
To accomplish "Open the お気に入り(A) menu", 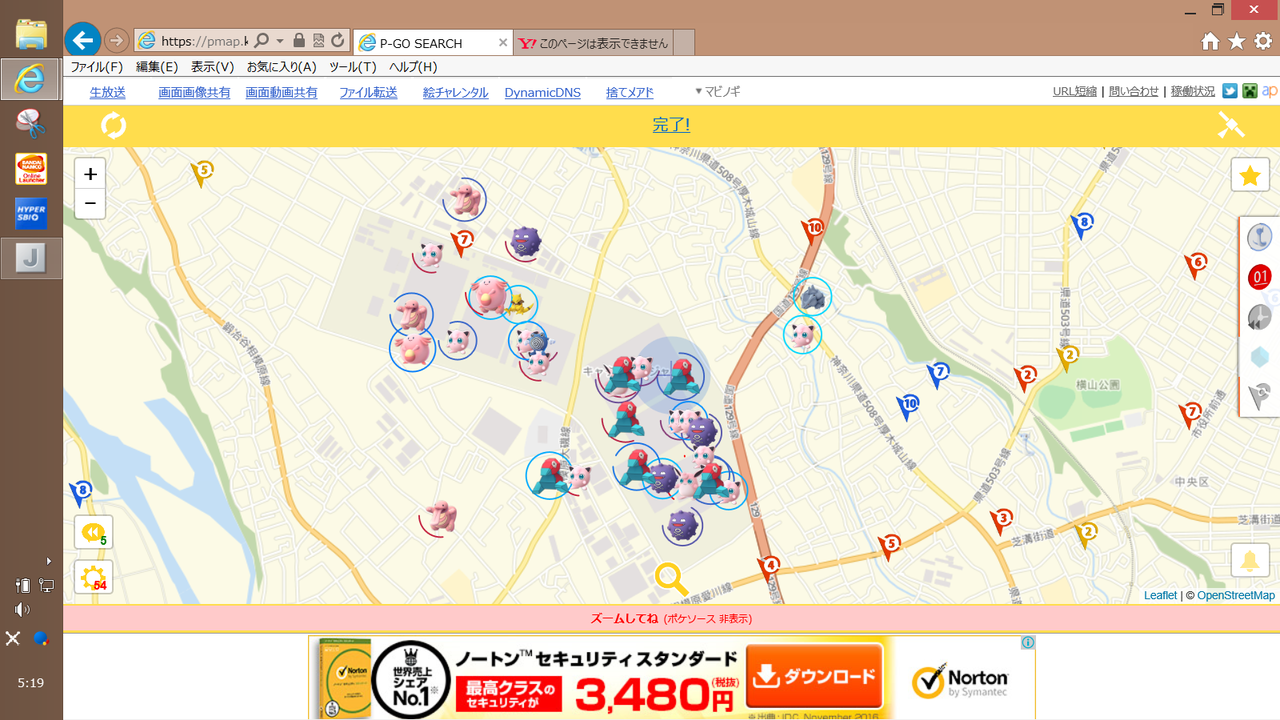I will pyautogui.click(x=281, y=67).
